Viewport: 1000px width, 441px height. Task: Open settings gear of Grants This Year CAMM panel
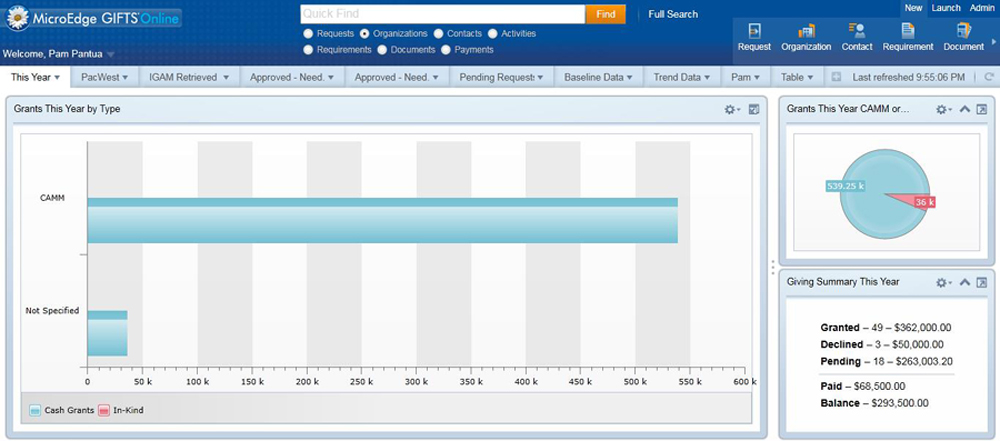943,110
